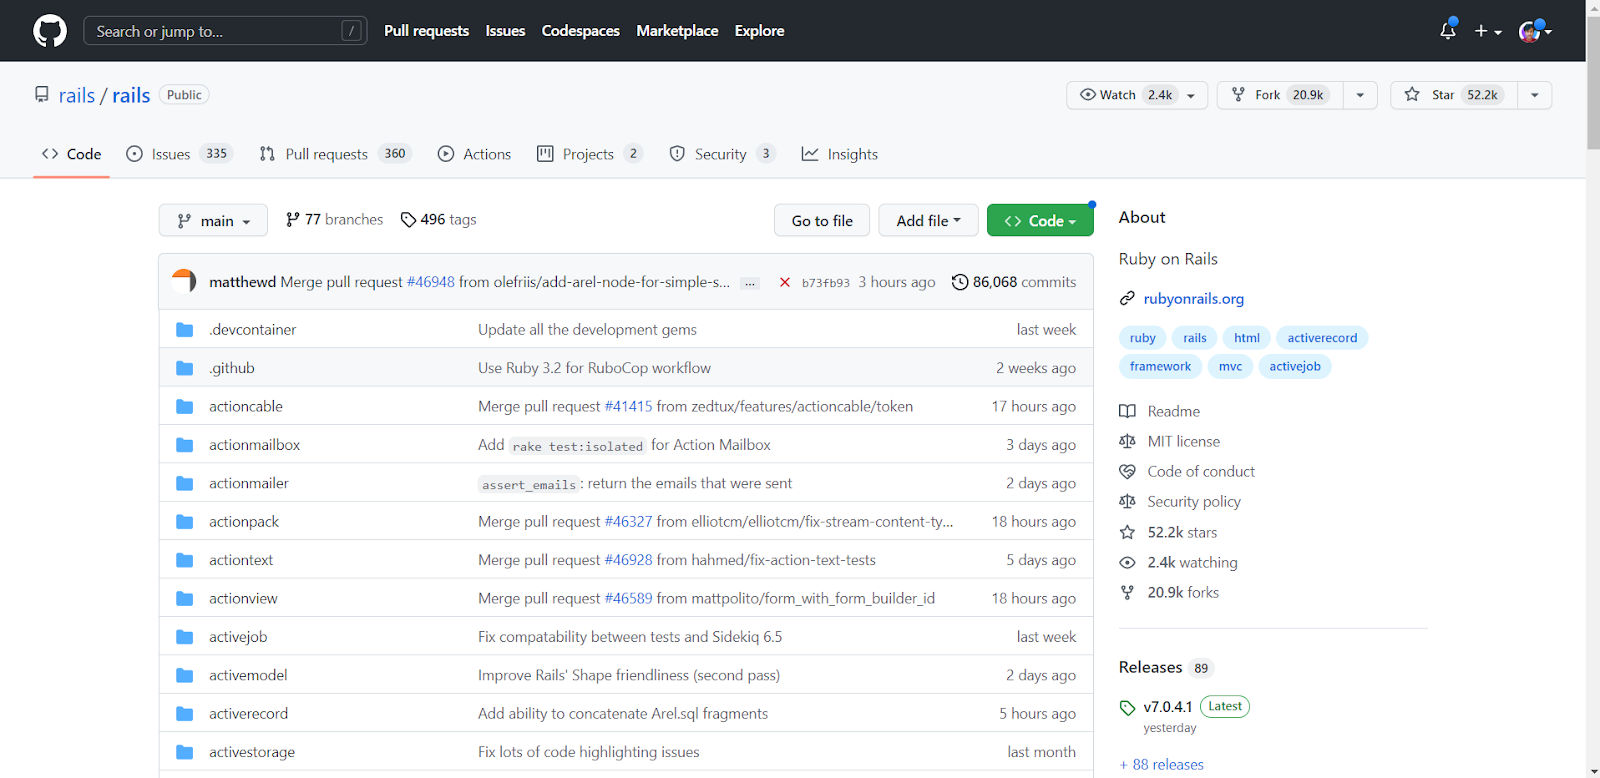Image resolution: width=1600 pixels, height=778 pixels.
Task: Go to GitHub home via Octocat logo
Action: coord(50,31)
